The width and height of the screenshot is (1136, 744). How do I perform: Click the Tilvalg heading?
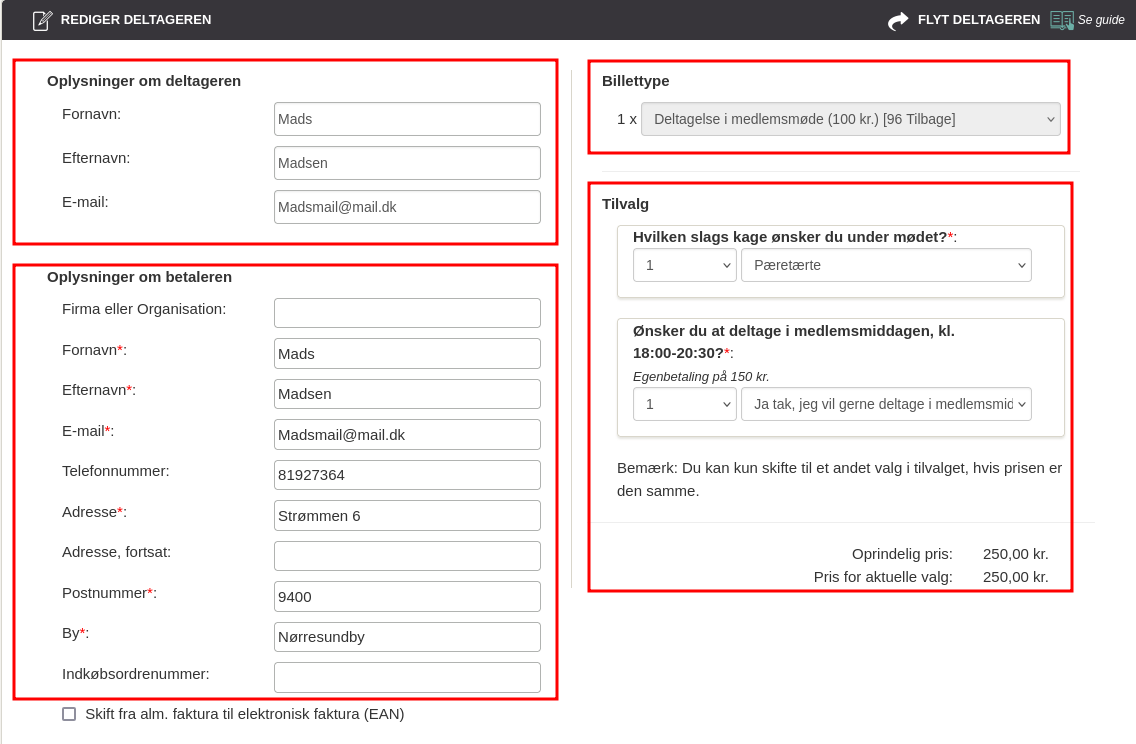point(625,204)
